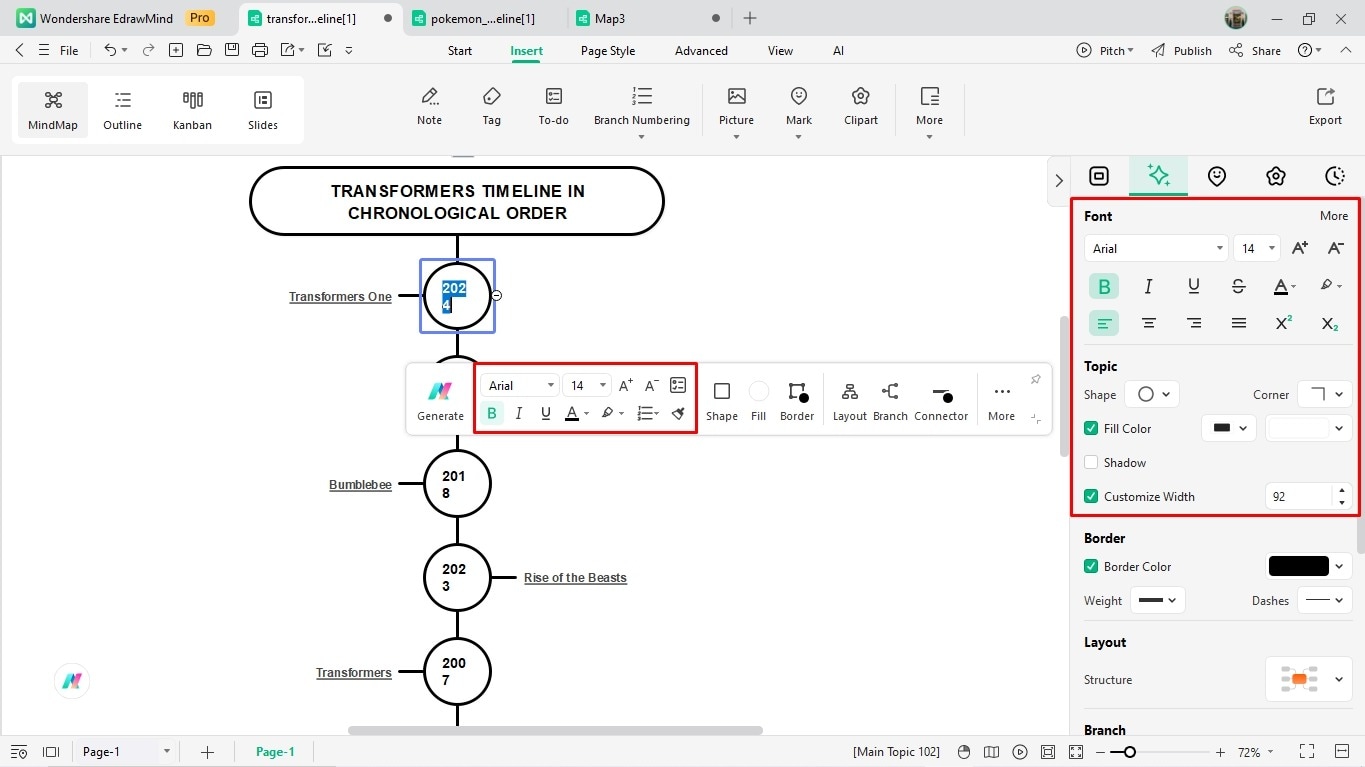Screen dimensions: 1365x767
Task: Open the emoji sticker panel tab
Action: point(1217,176)
